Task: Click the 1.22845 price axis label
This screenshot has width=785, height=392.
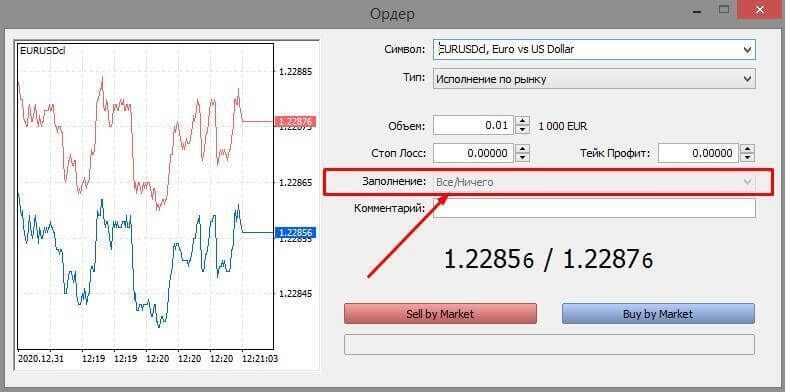Action: click(295, 294)
